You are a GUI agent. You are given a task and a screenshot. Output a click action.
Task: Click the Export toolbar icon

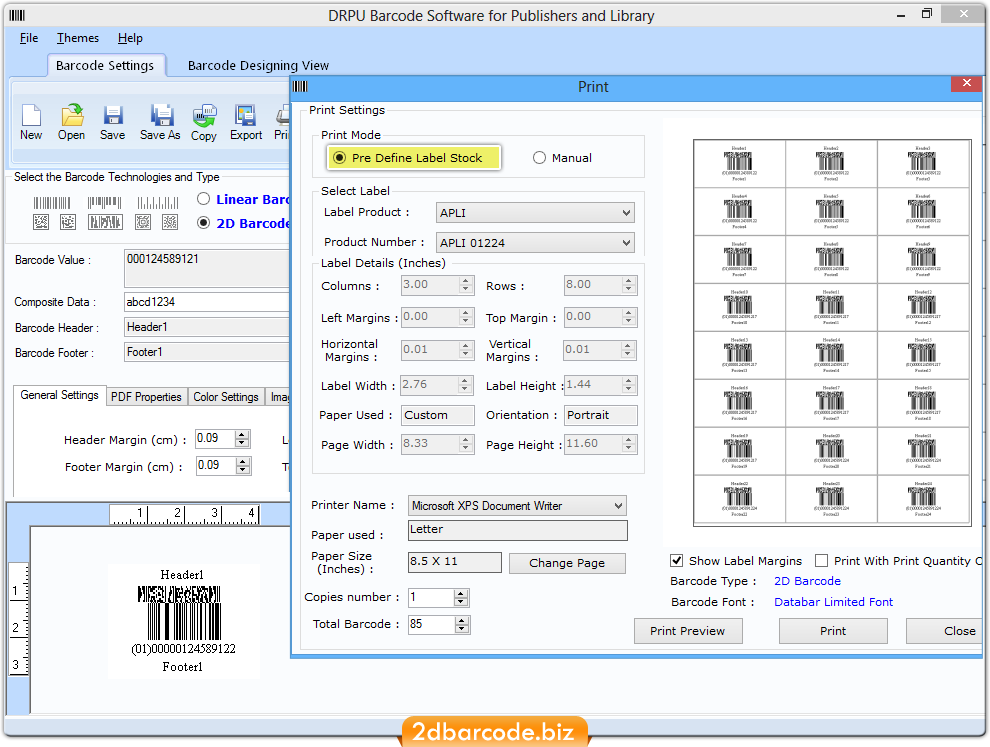pyautogui.click(x=245, y=116)
